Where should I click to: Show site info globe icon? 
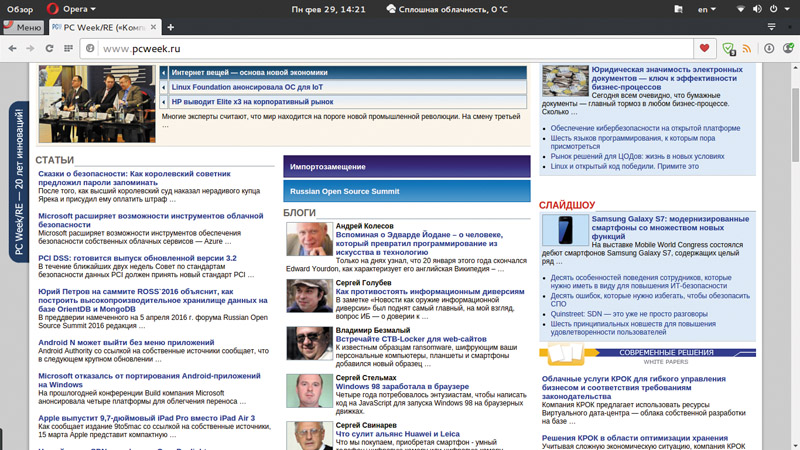click(x=90, y=48)
